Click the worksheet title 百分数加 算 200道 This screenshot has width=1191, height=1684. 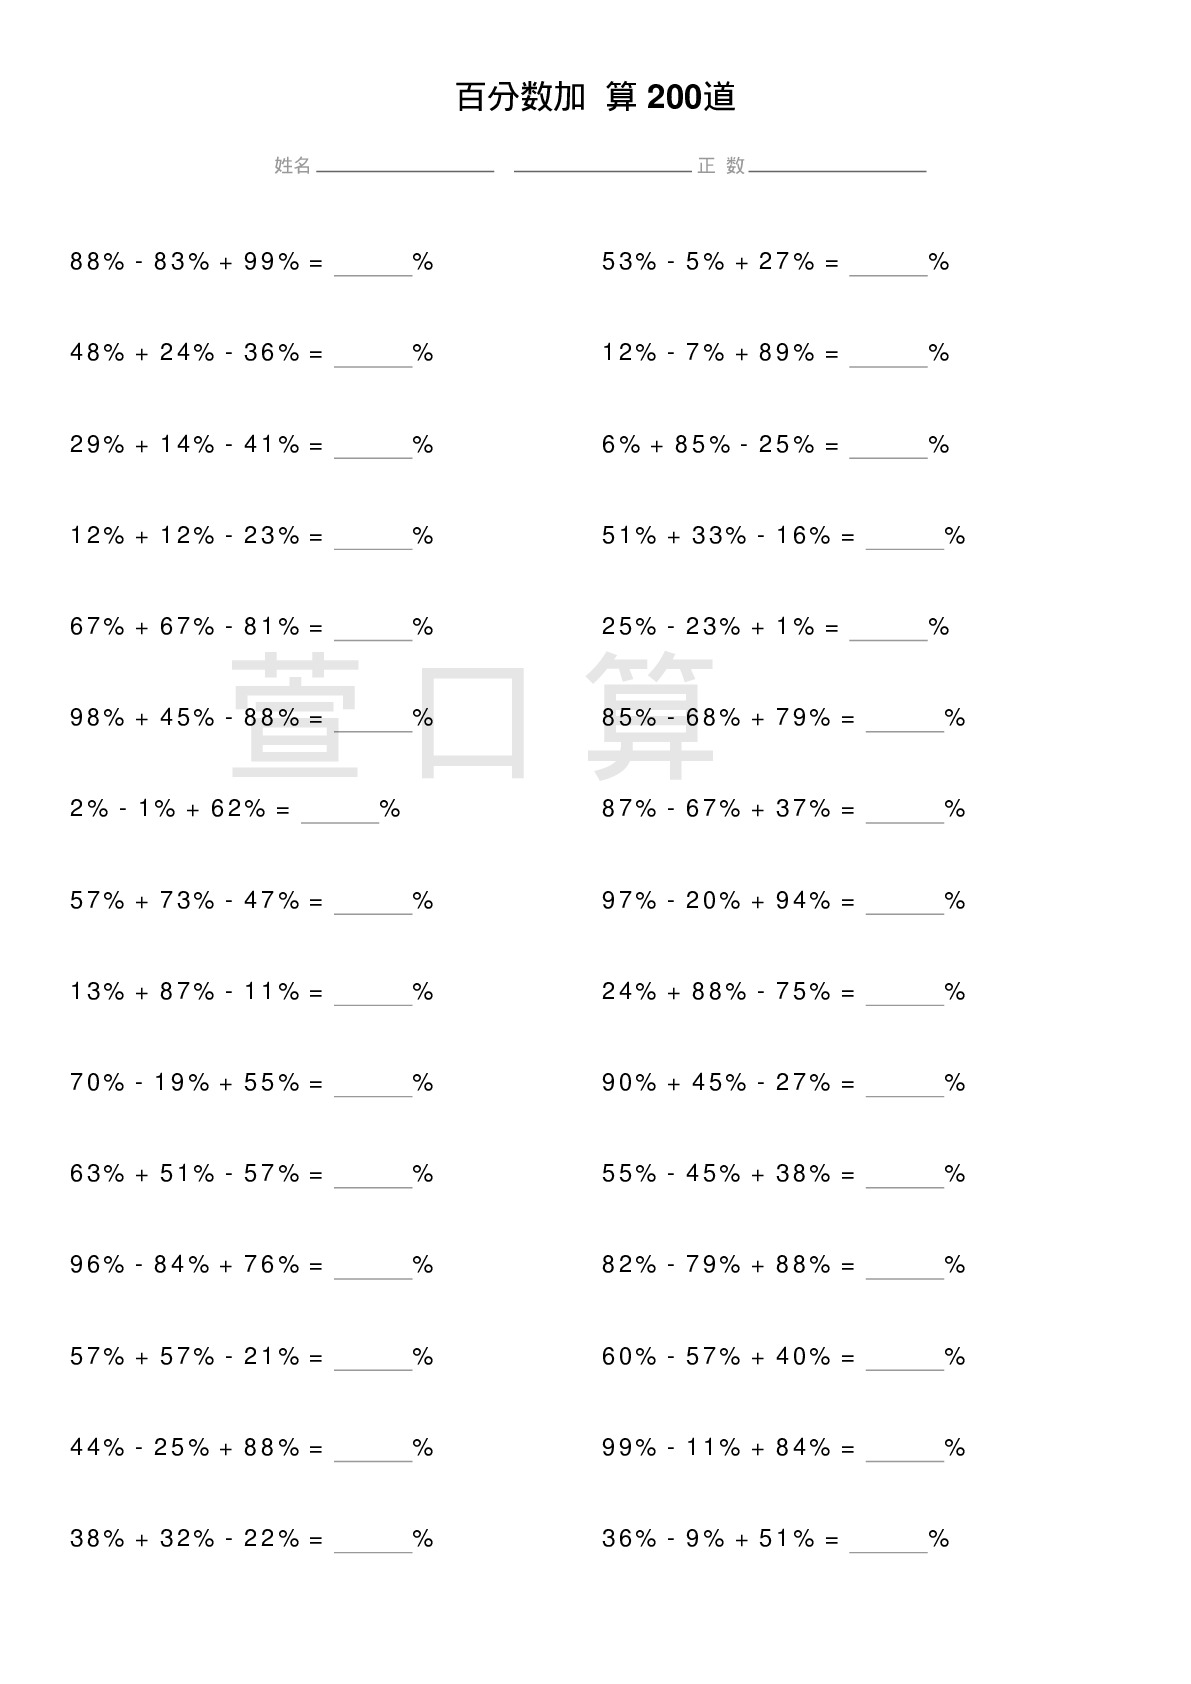click(x=595, y=97)
